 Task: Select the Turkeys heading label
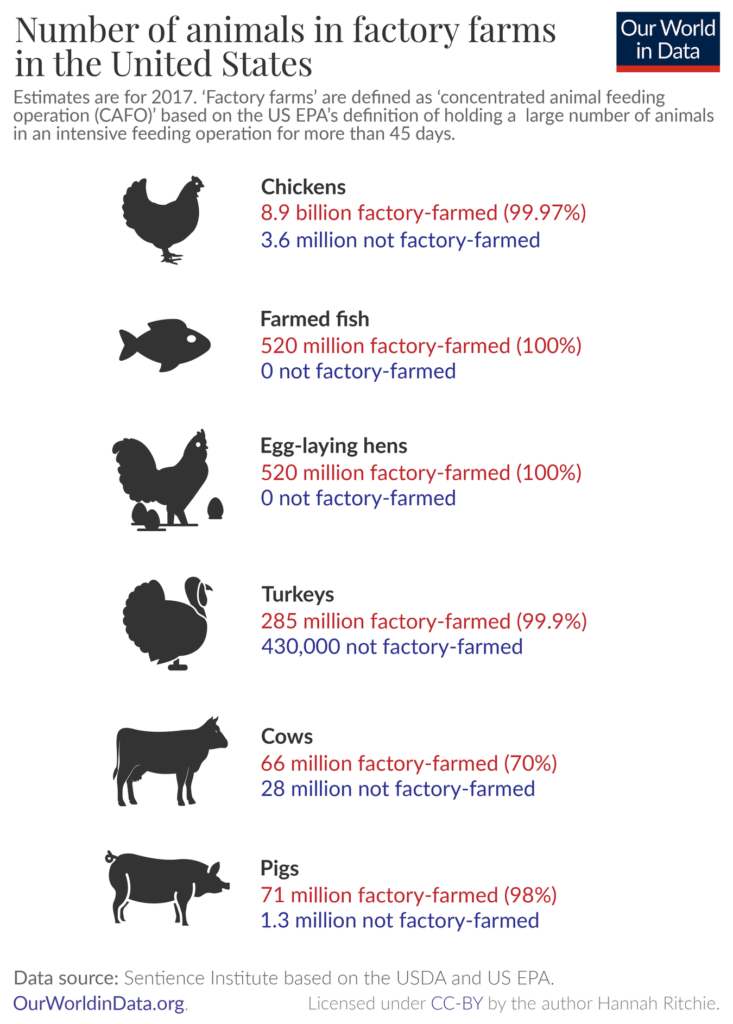pos(297,594)
